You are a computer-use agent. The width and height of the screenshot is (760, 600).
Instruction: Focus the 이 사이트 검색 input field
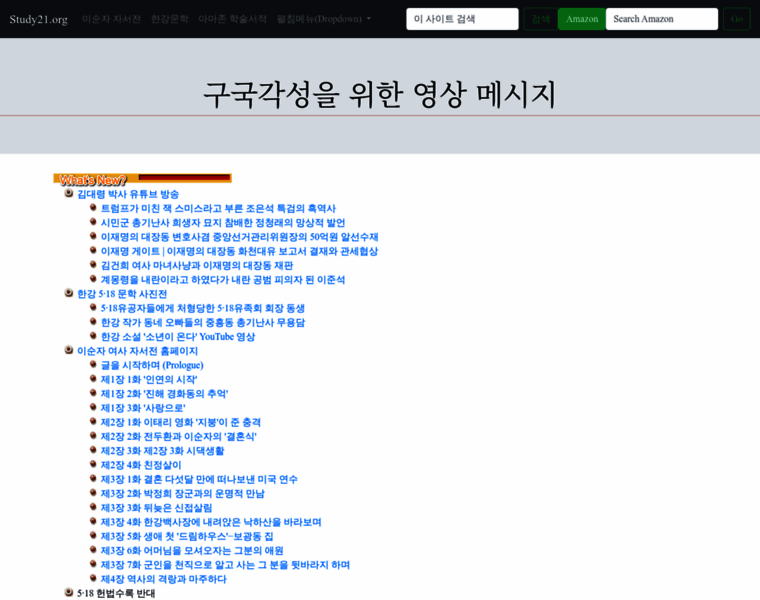click(x=462, y=19)
